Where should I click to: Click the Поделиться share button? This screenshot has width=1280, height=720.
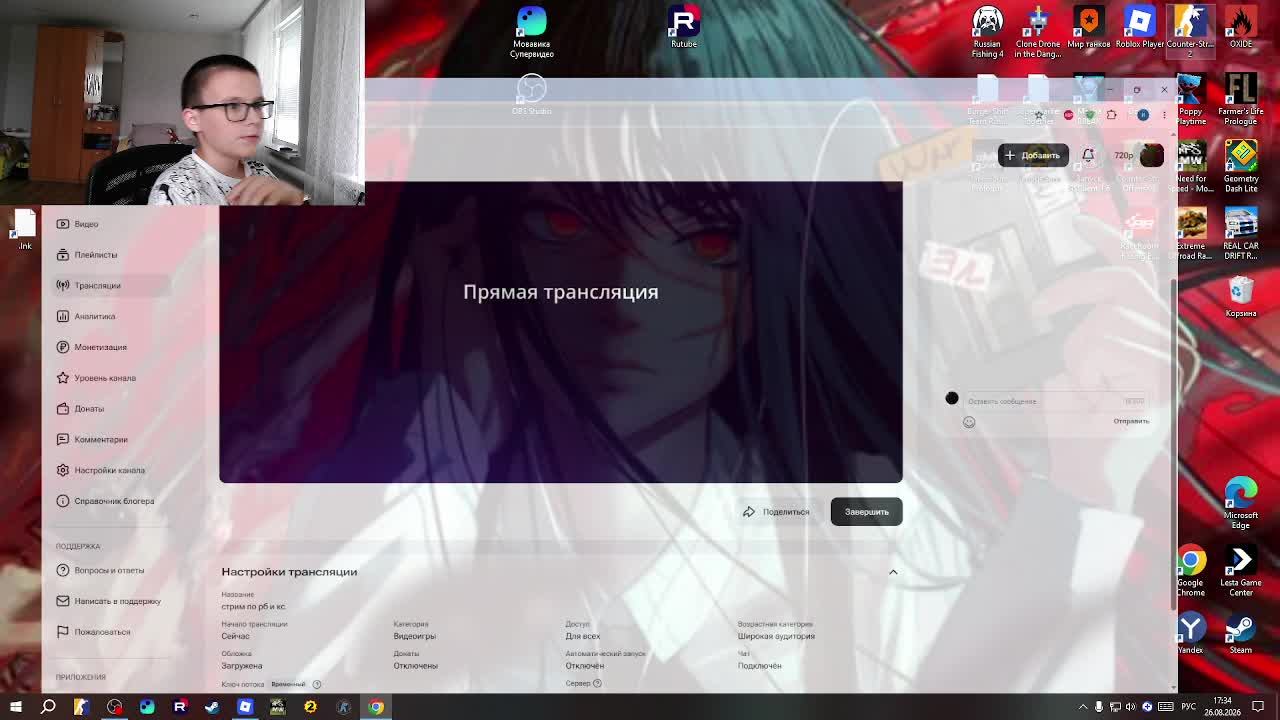pyautogui.click(x=776, y=512)
